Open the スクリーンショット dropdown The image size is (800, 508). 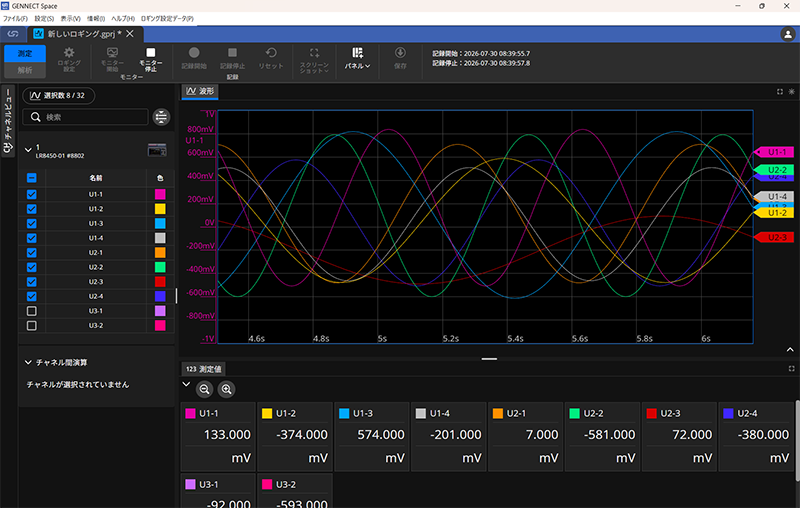pos(314,60)
